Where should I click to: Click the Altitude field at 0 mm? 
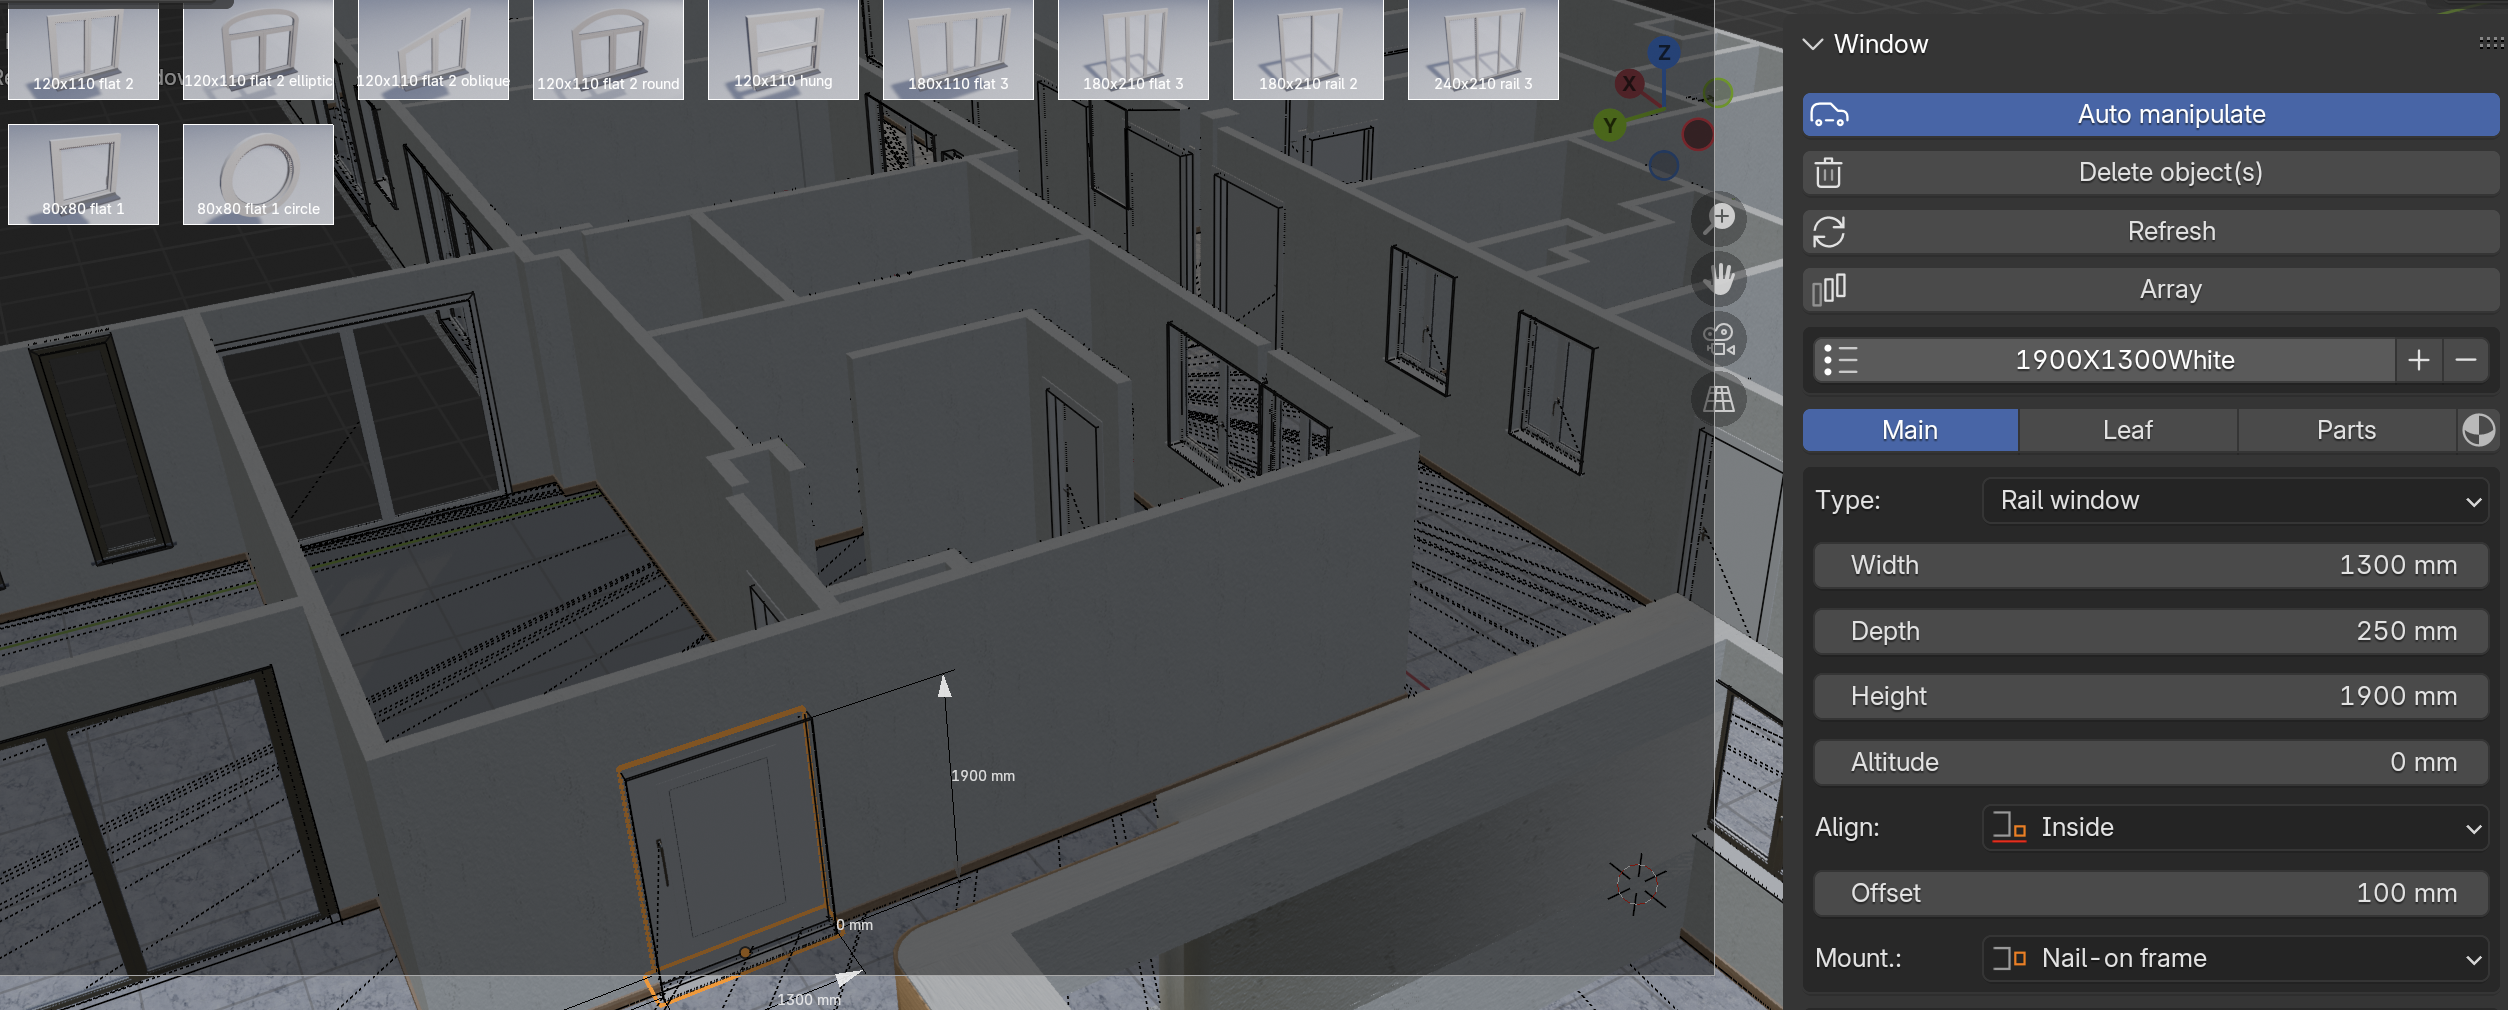[x=2151, y=762]
